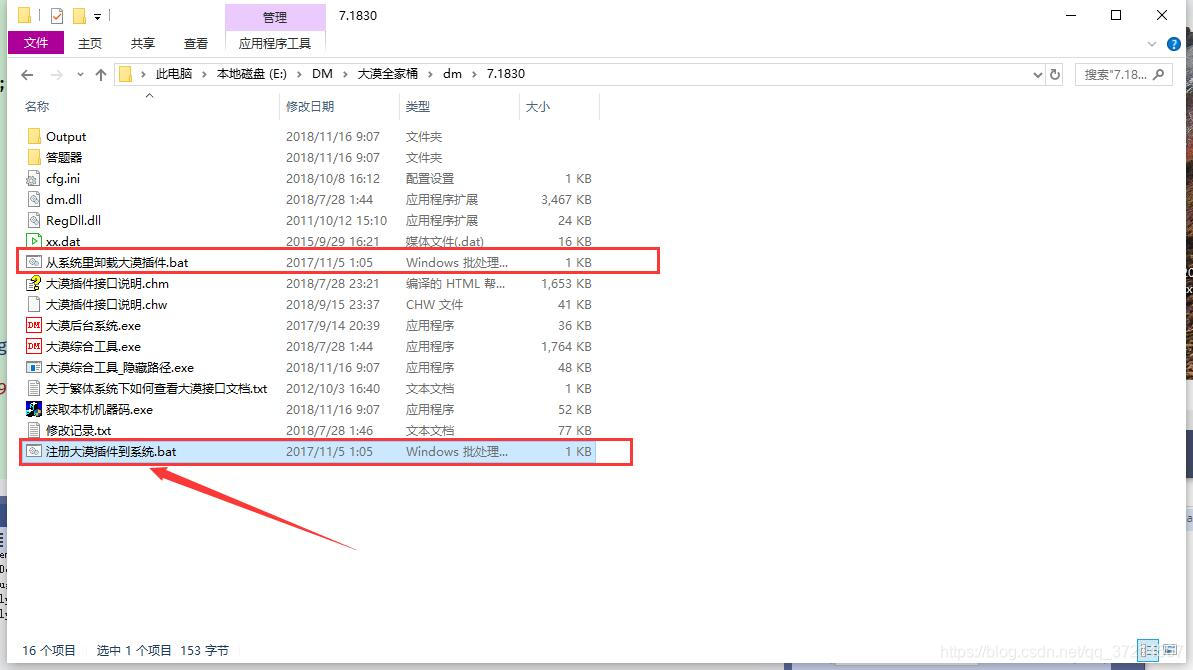The width and height of the screenshot is (1193, 670).
Task: Click the file name cfg.ini
Action: pos(62,179)
